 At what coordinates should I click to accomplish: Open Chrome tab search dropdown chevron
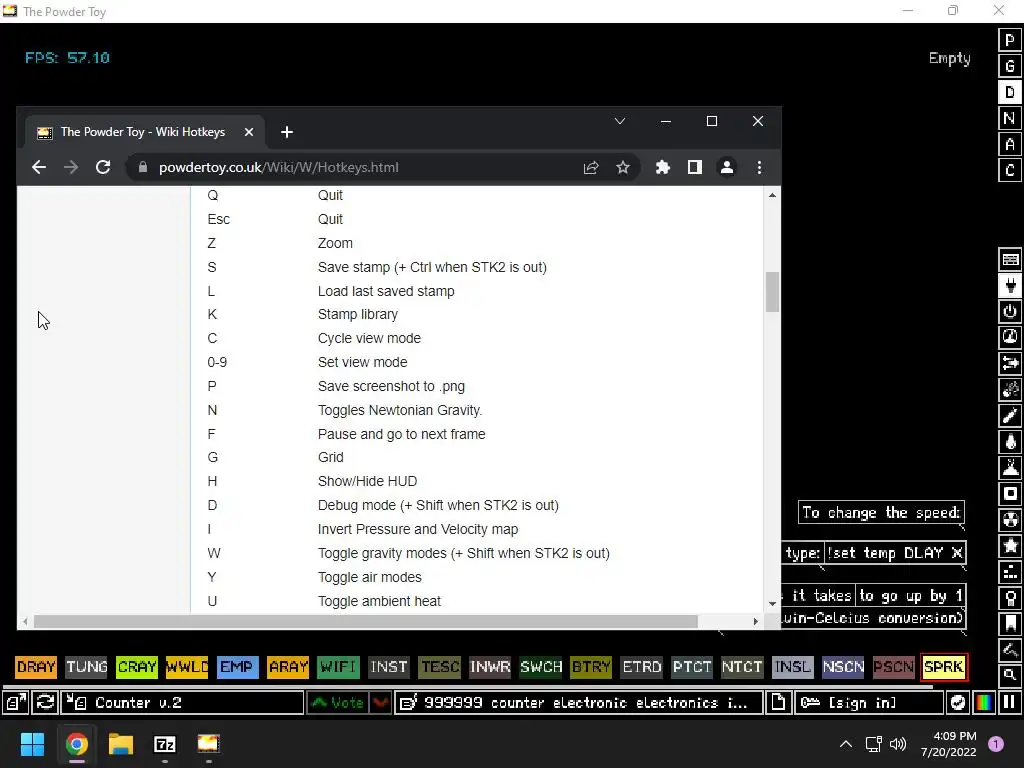point(620,121)
